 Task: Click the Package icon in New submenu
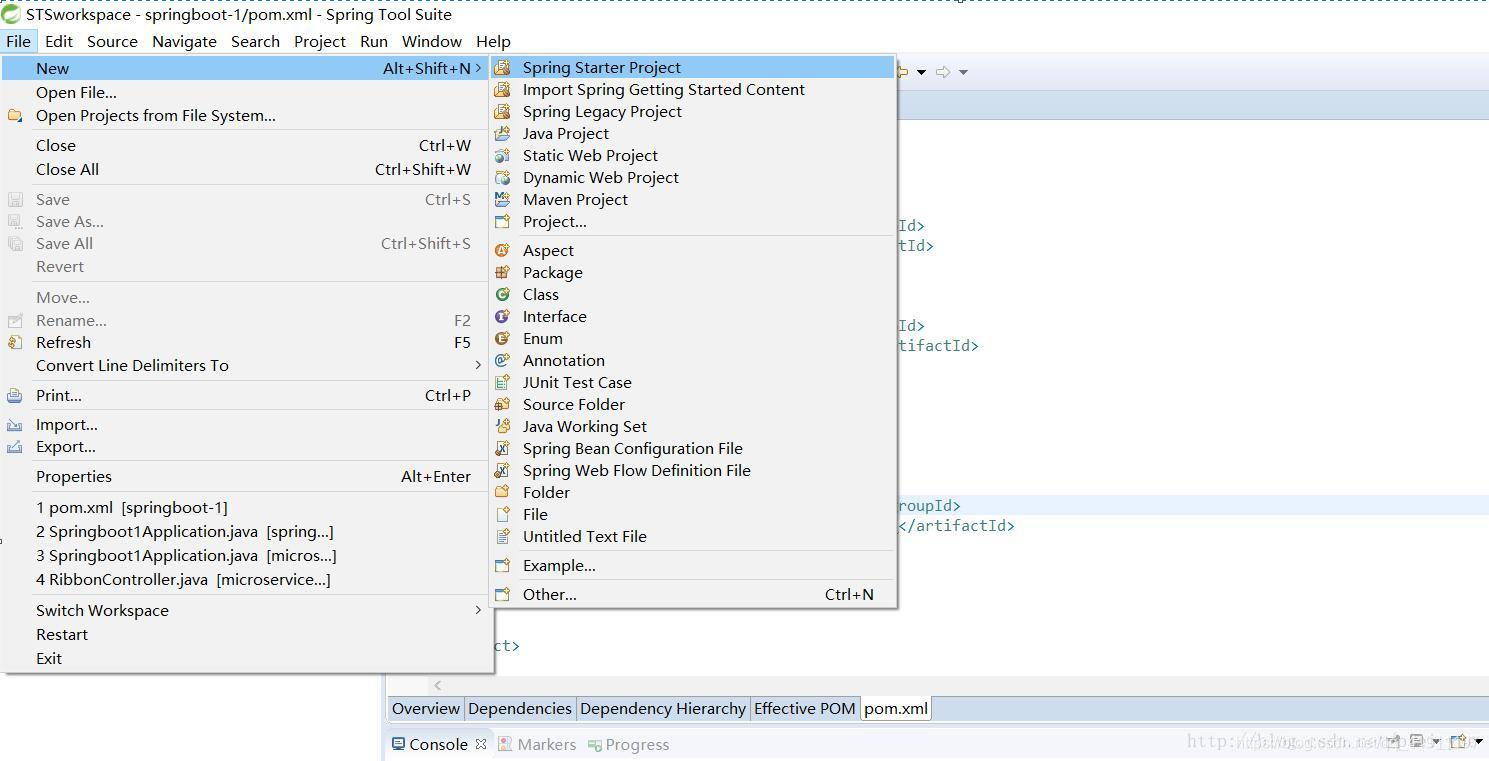(502, 273)
